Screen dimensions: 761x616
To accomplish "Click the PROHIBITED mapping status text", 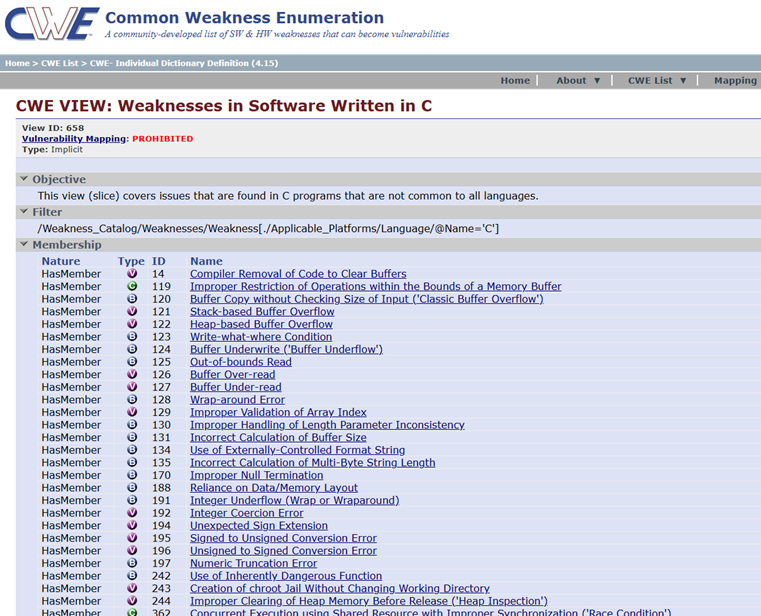I will coord(163,139).
